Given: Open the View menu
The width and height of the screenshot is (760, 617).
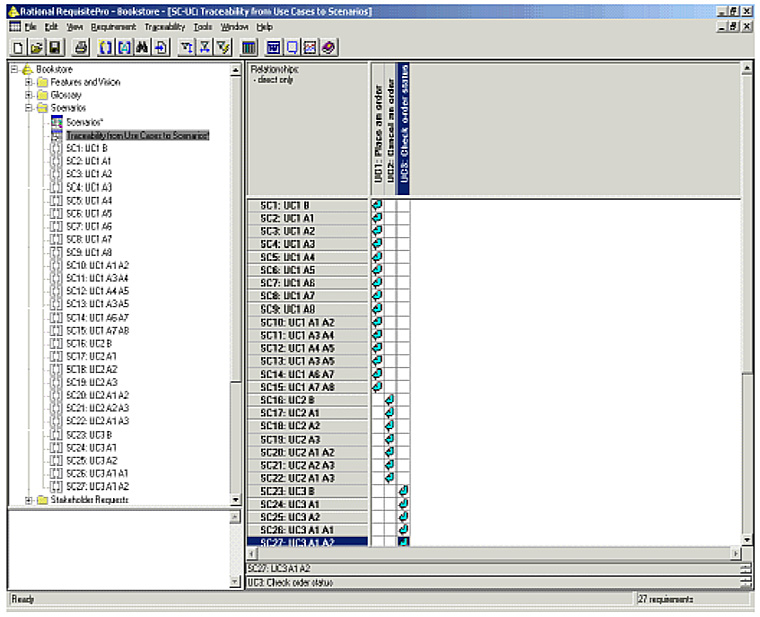Looking at the screenshot, I should point(75,27).
